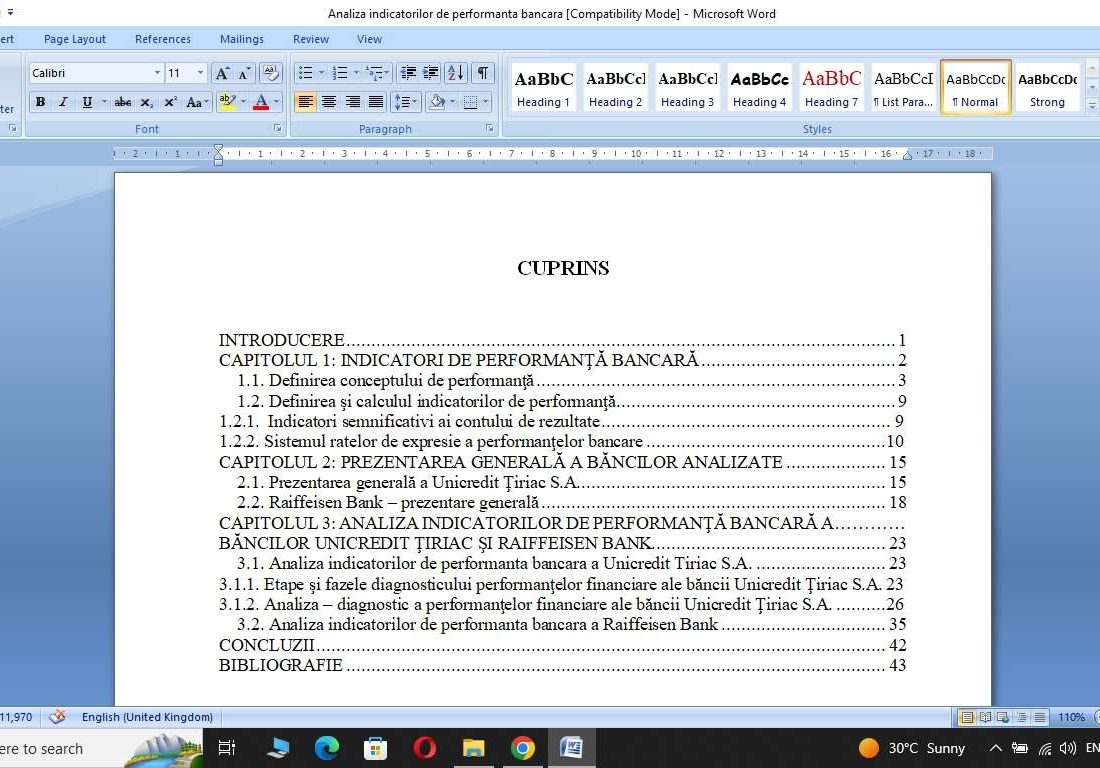The width and height of the screenshot is (1100, 768).
Task: Select the Clear Formatting icon
Action: click(270, 72)
